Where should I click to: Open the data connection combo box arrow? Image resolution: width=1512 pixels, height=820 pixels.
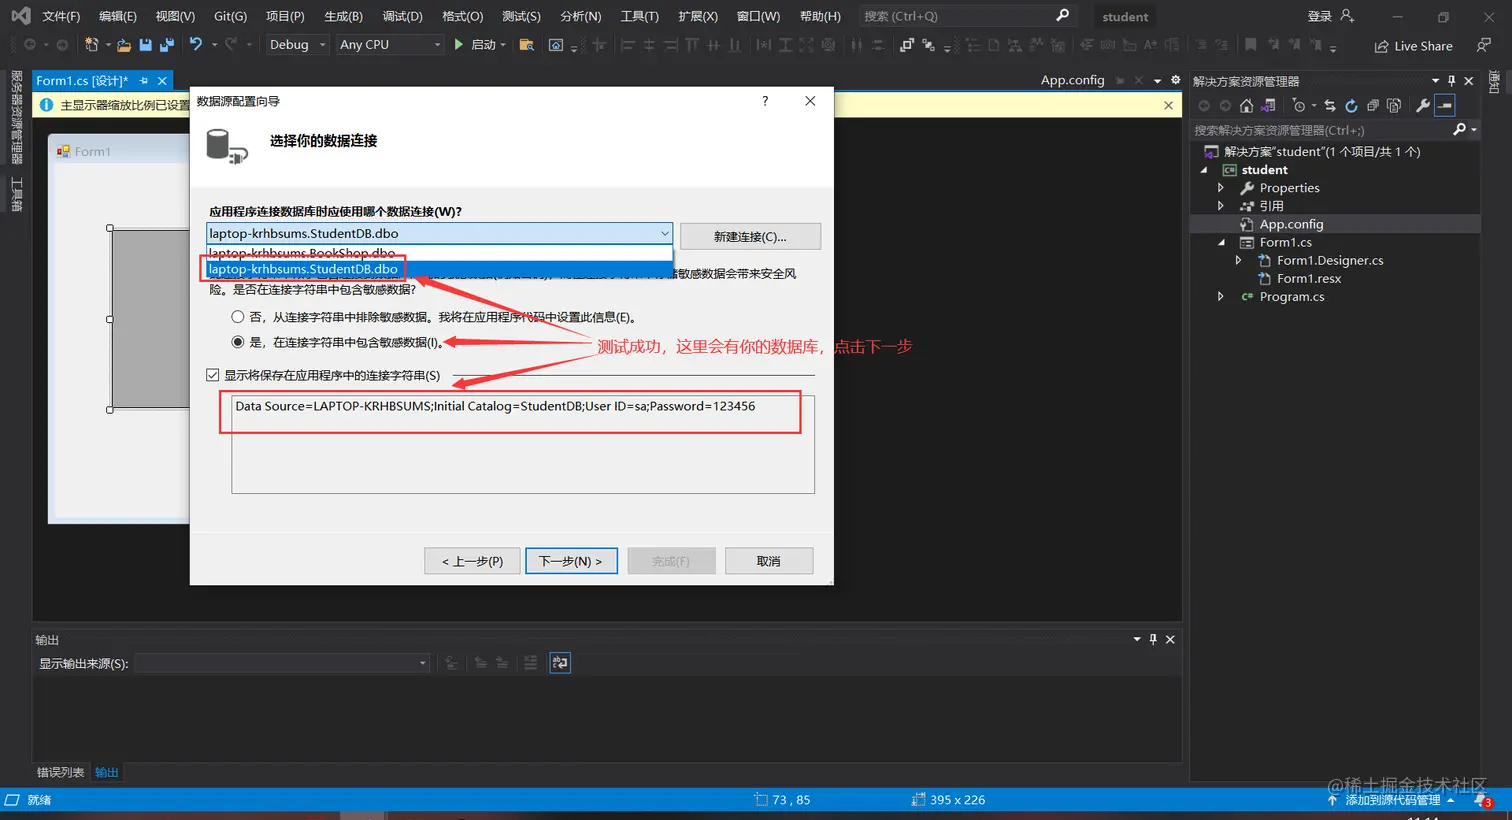coord(664,234)
